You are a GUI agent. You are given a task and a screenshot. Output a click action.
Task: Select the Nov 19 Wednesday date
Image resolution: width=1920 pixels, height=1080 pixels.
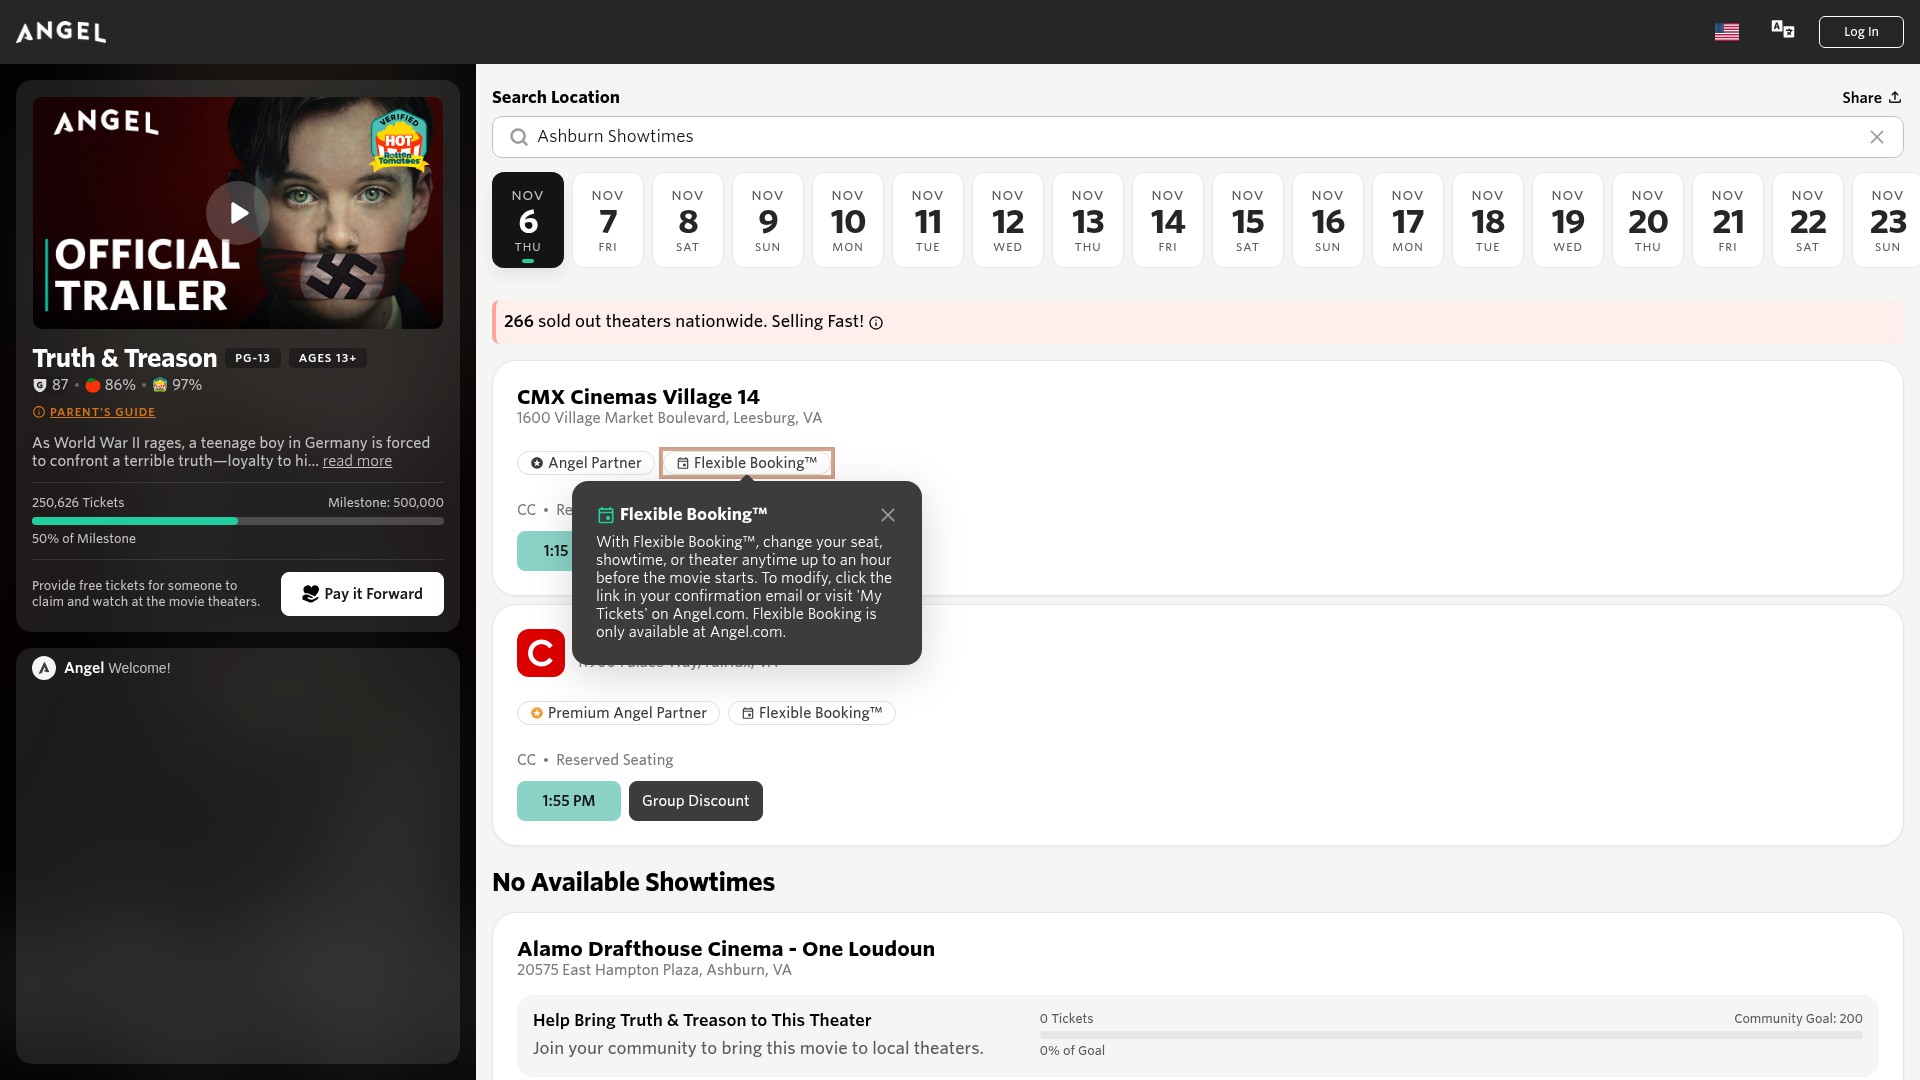(1568, 220)
